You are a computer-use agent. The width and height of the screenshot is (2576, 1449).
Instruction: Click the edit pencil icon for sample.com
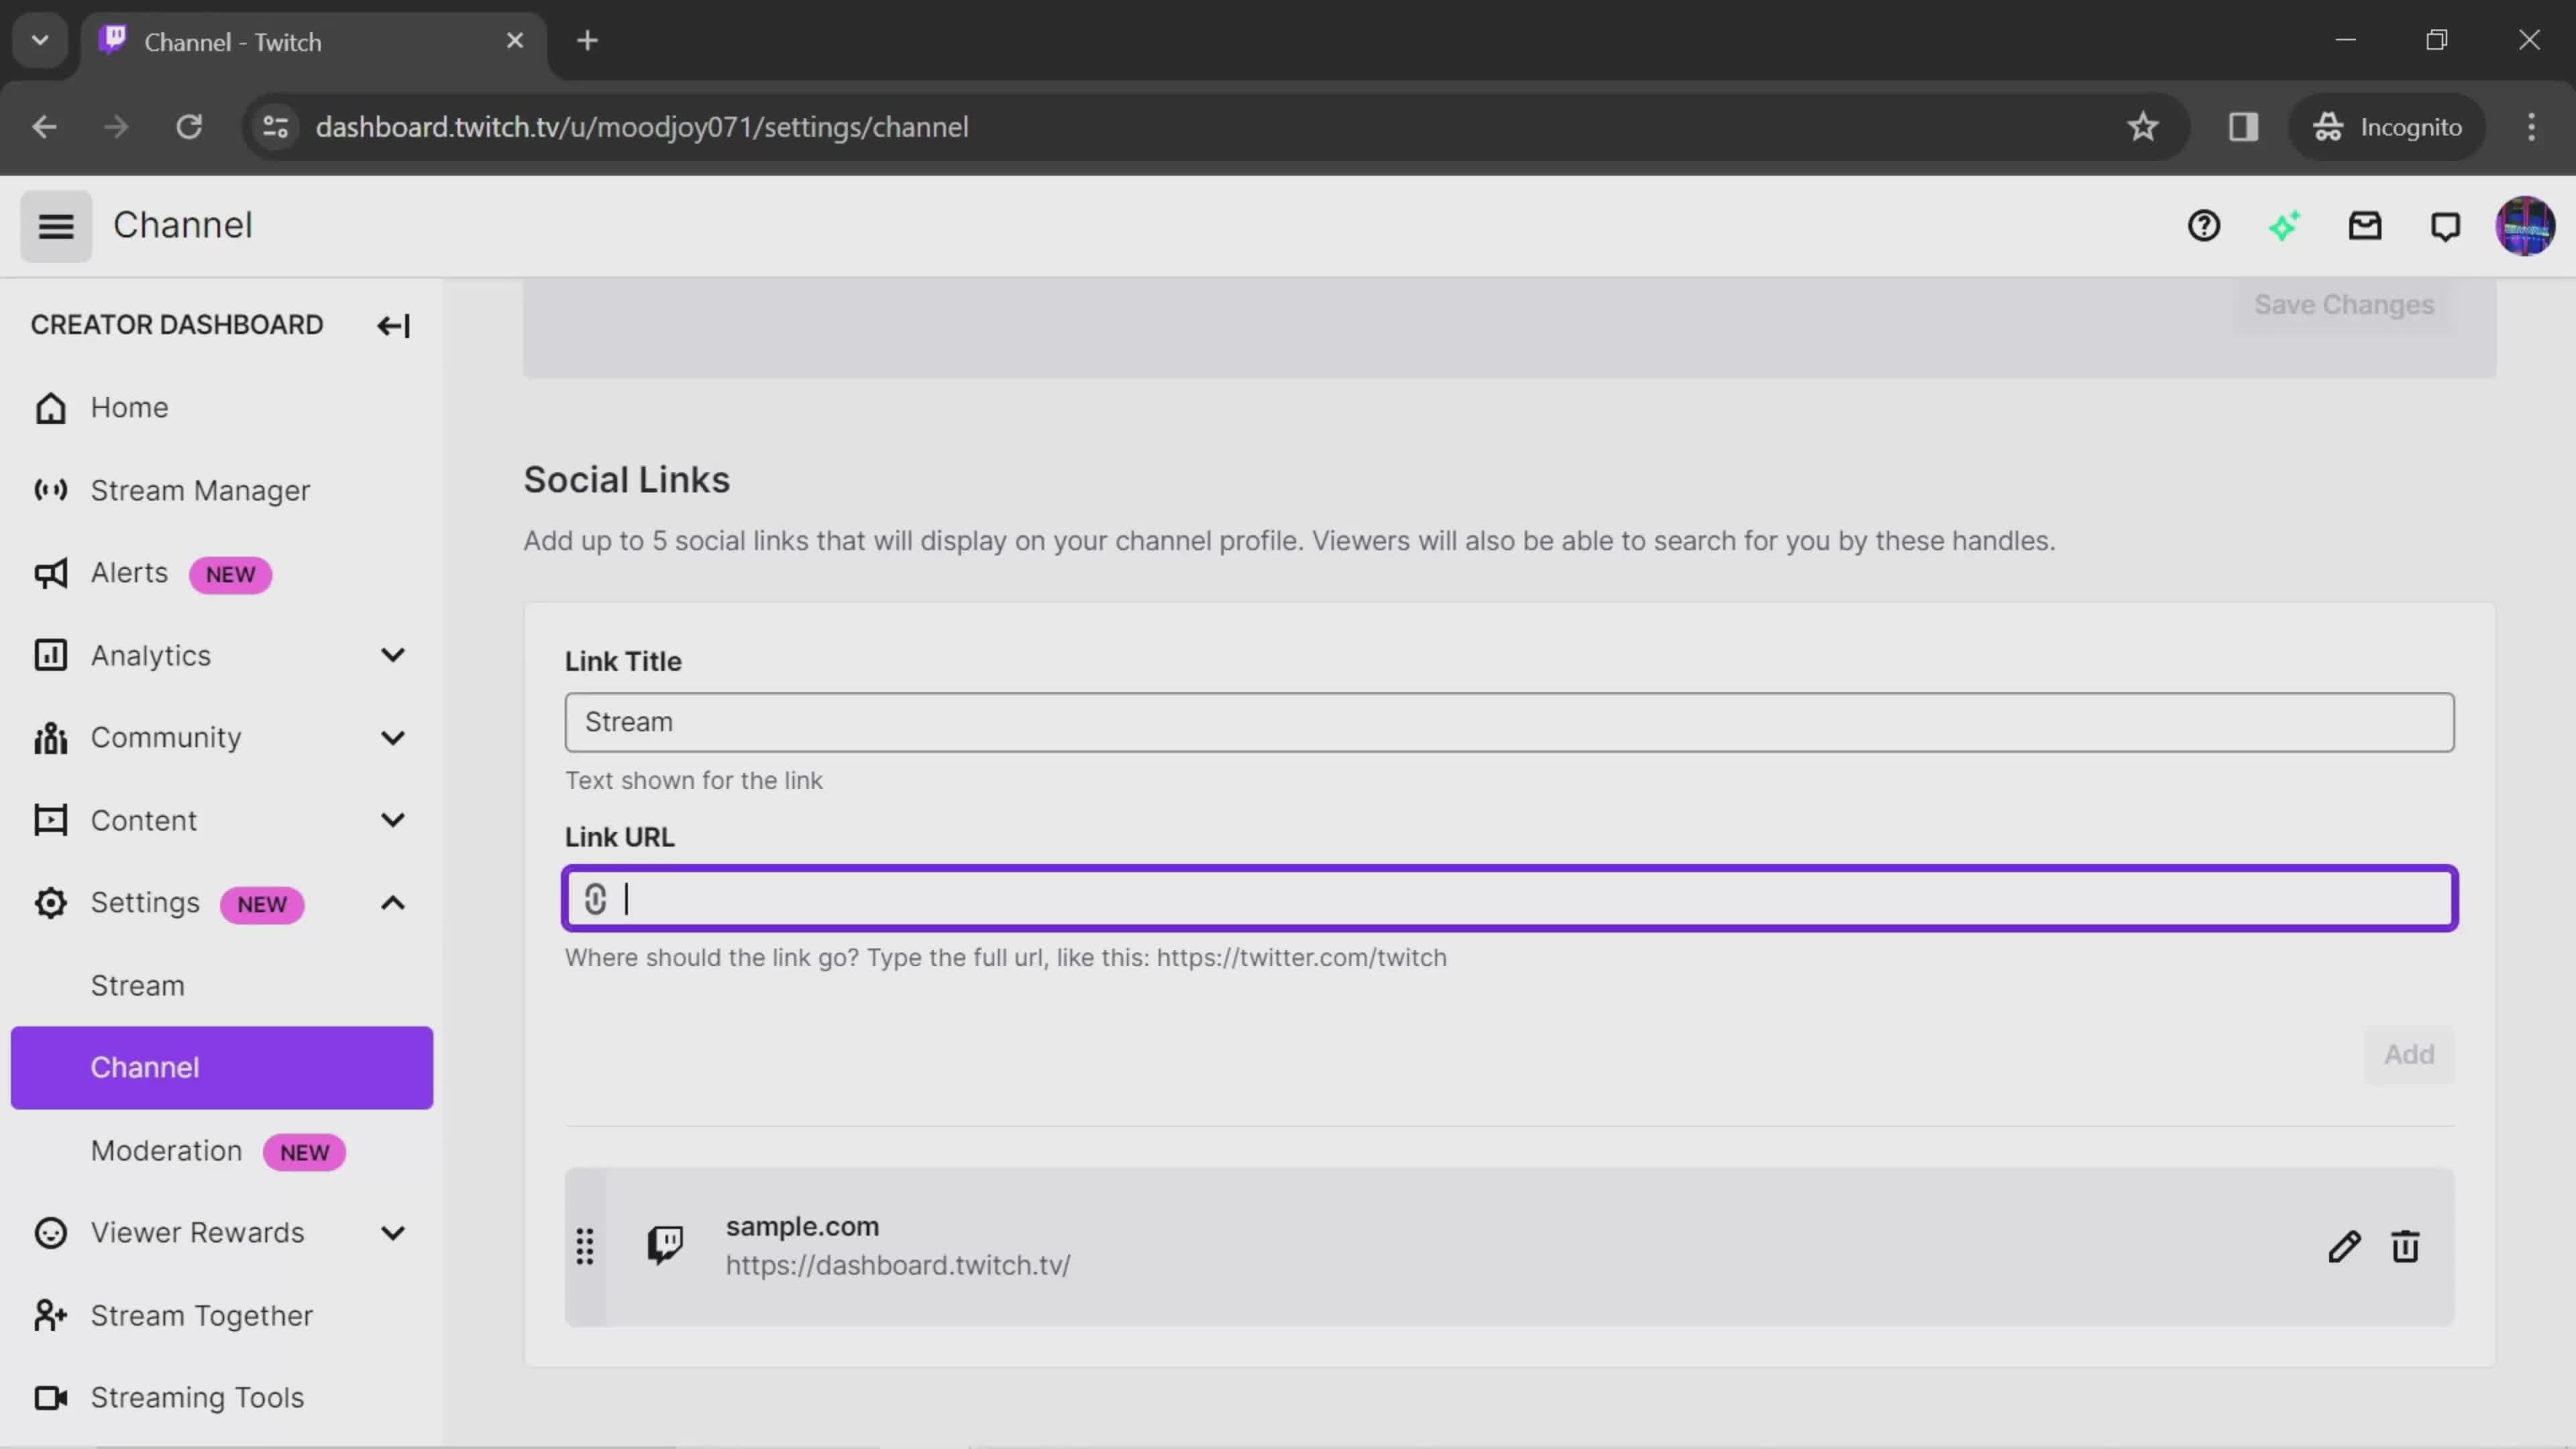pyautogui.click(x=2345, y=1246)
